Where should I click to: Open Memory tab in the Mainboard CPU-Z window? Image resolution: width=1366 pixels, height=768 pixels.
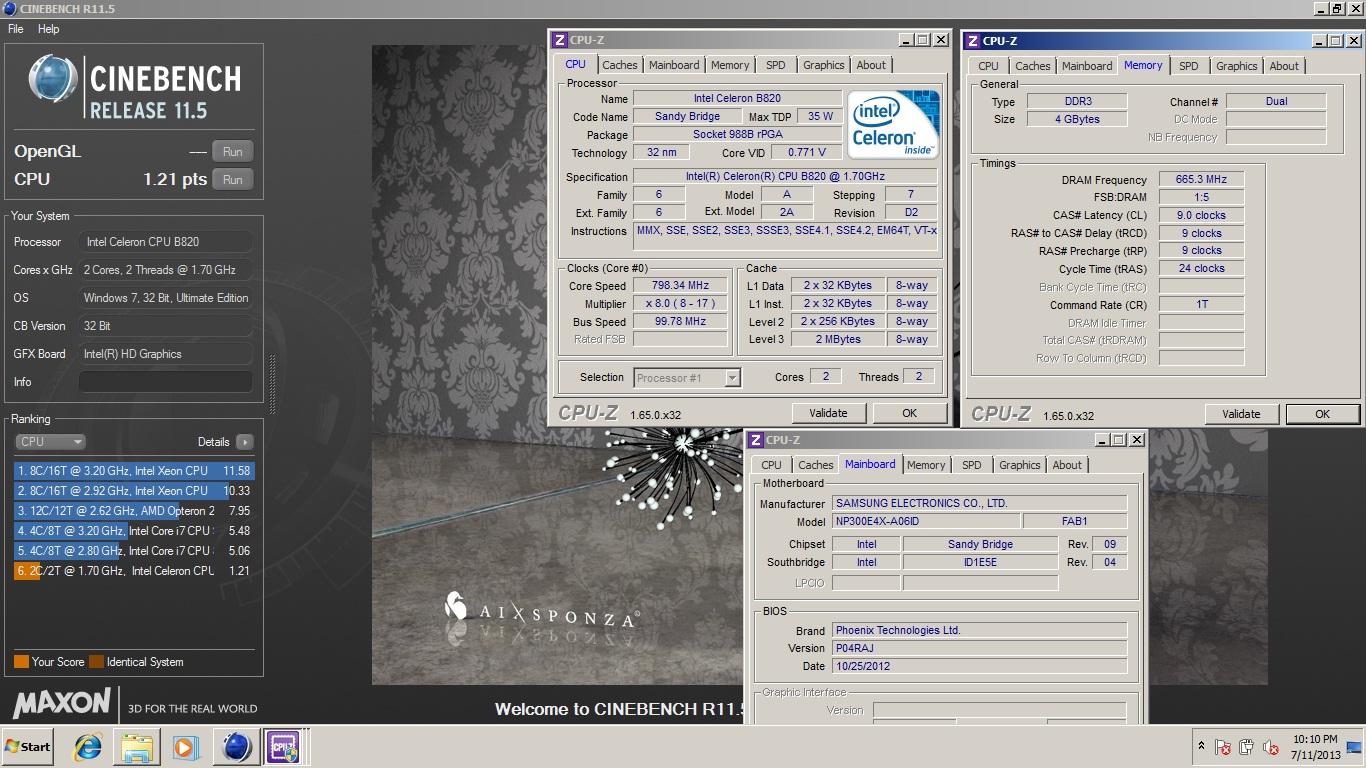coord(926,465)
